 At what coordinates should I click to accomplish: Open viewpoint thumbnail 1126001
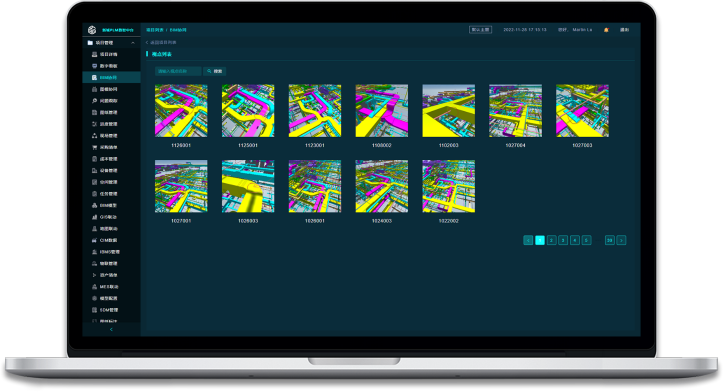click(x=181, y=111)
